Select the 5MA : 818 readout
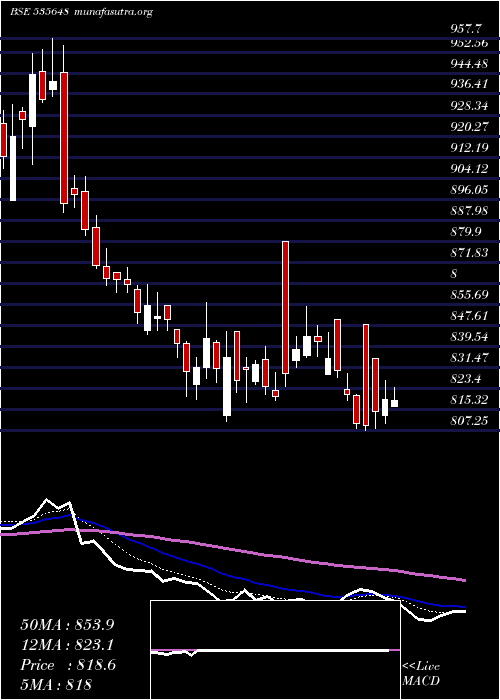500x700 pixels. [x=56, y=685]
